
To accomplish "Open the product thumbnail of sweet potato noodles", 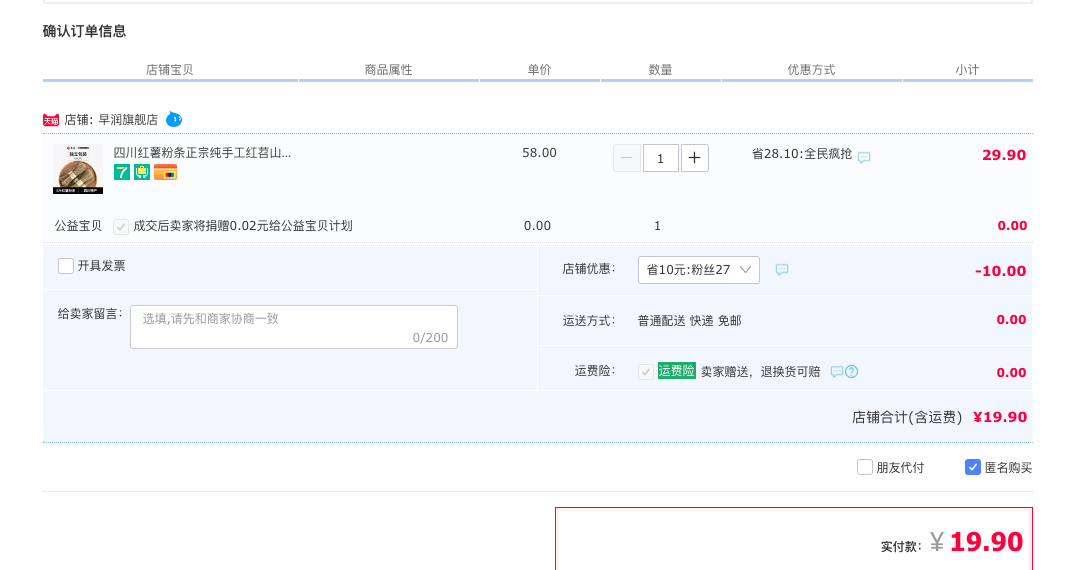I will point(78,169).
